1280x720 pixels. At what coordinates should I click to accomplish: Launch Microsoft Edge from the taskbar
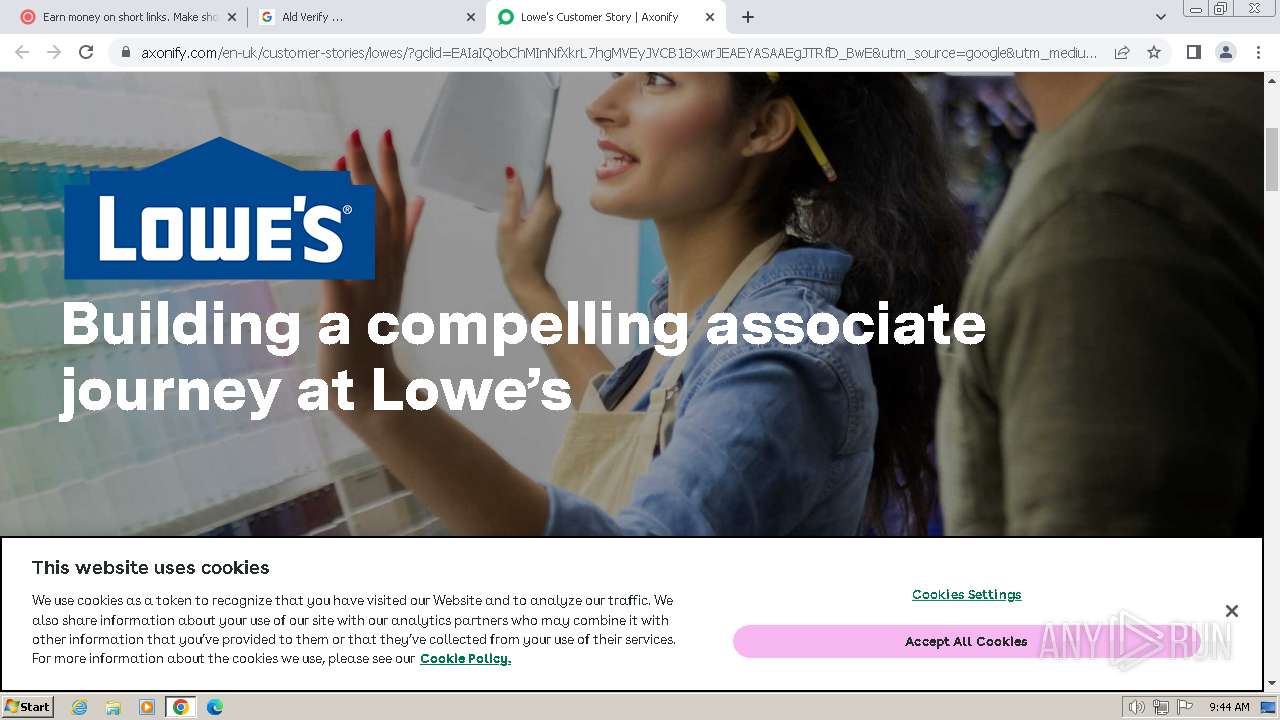214,707
